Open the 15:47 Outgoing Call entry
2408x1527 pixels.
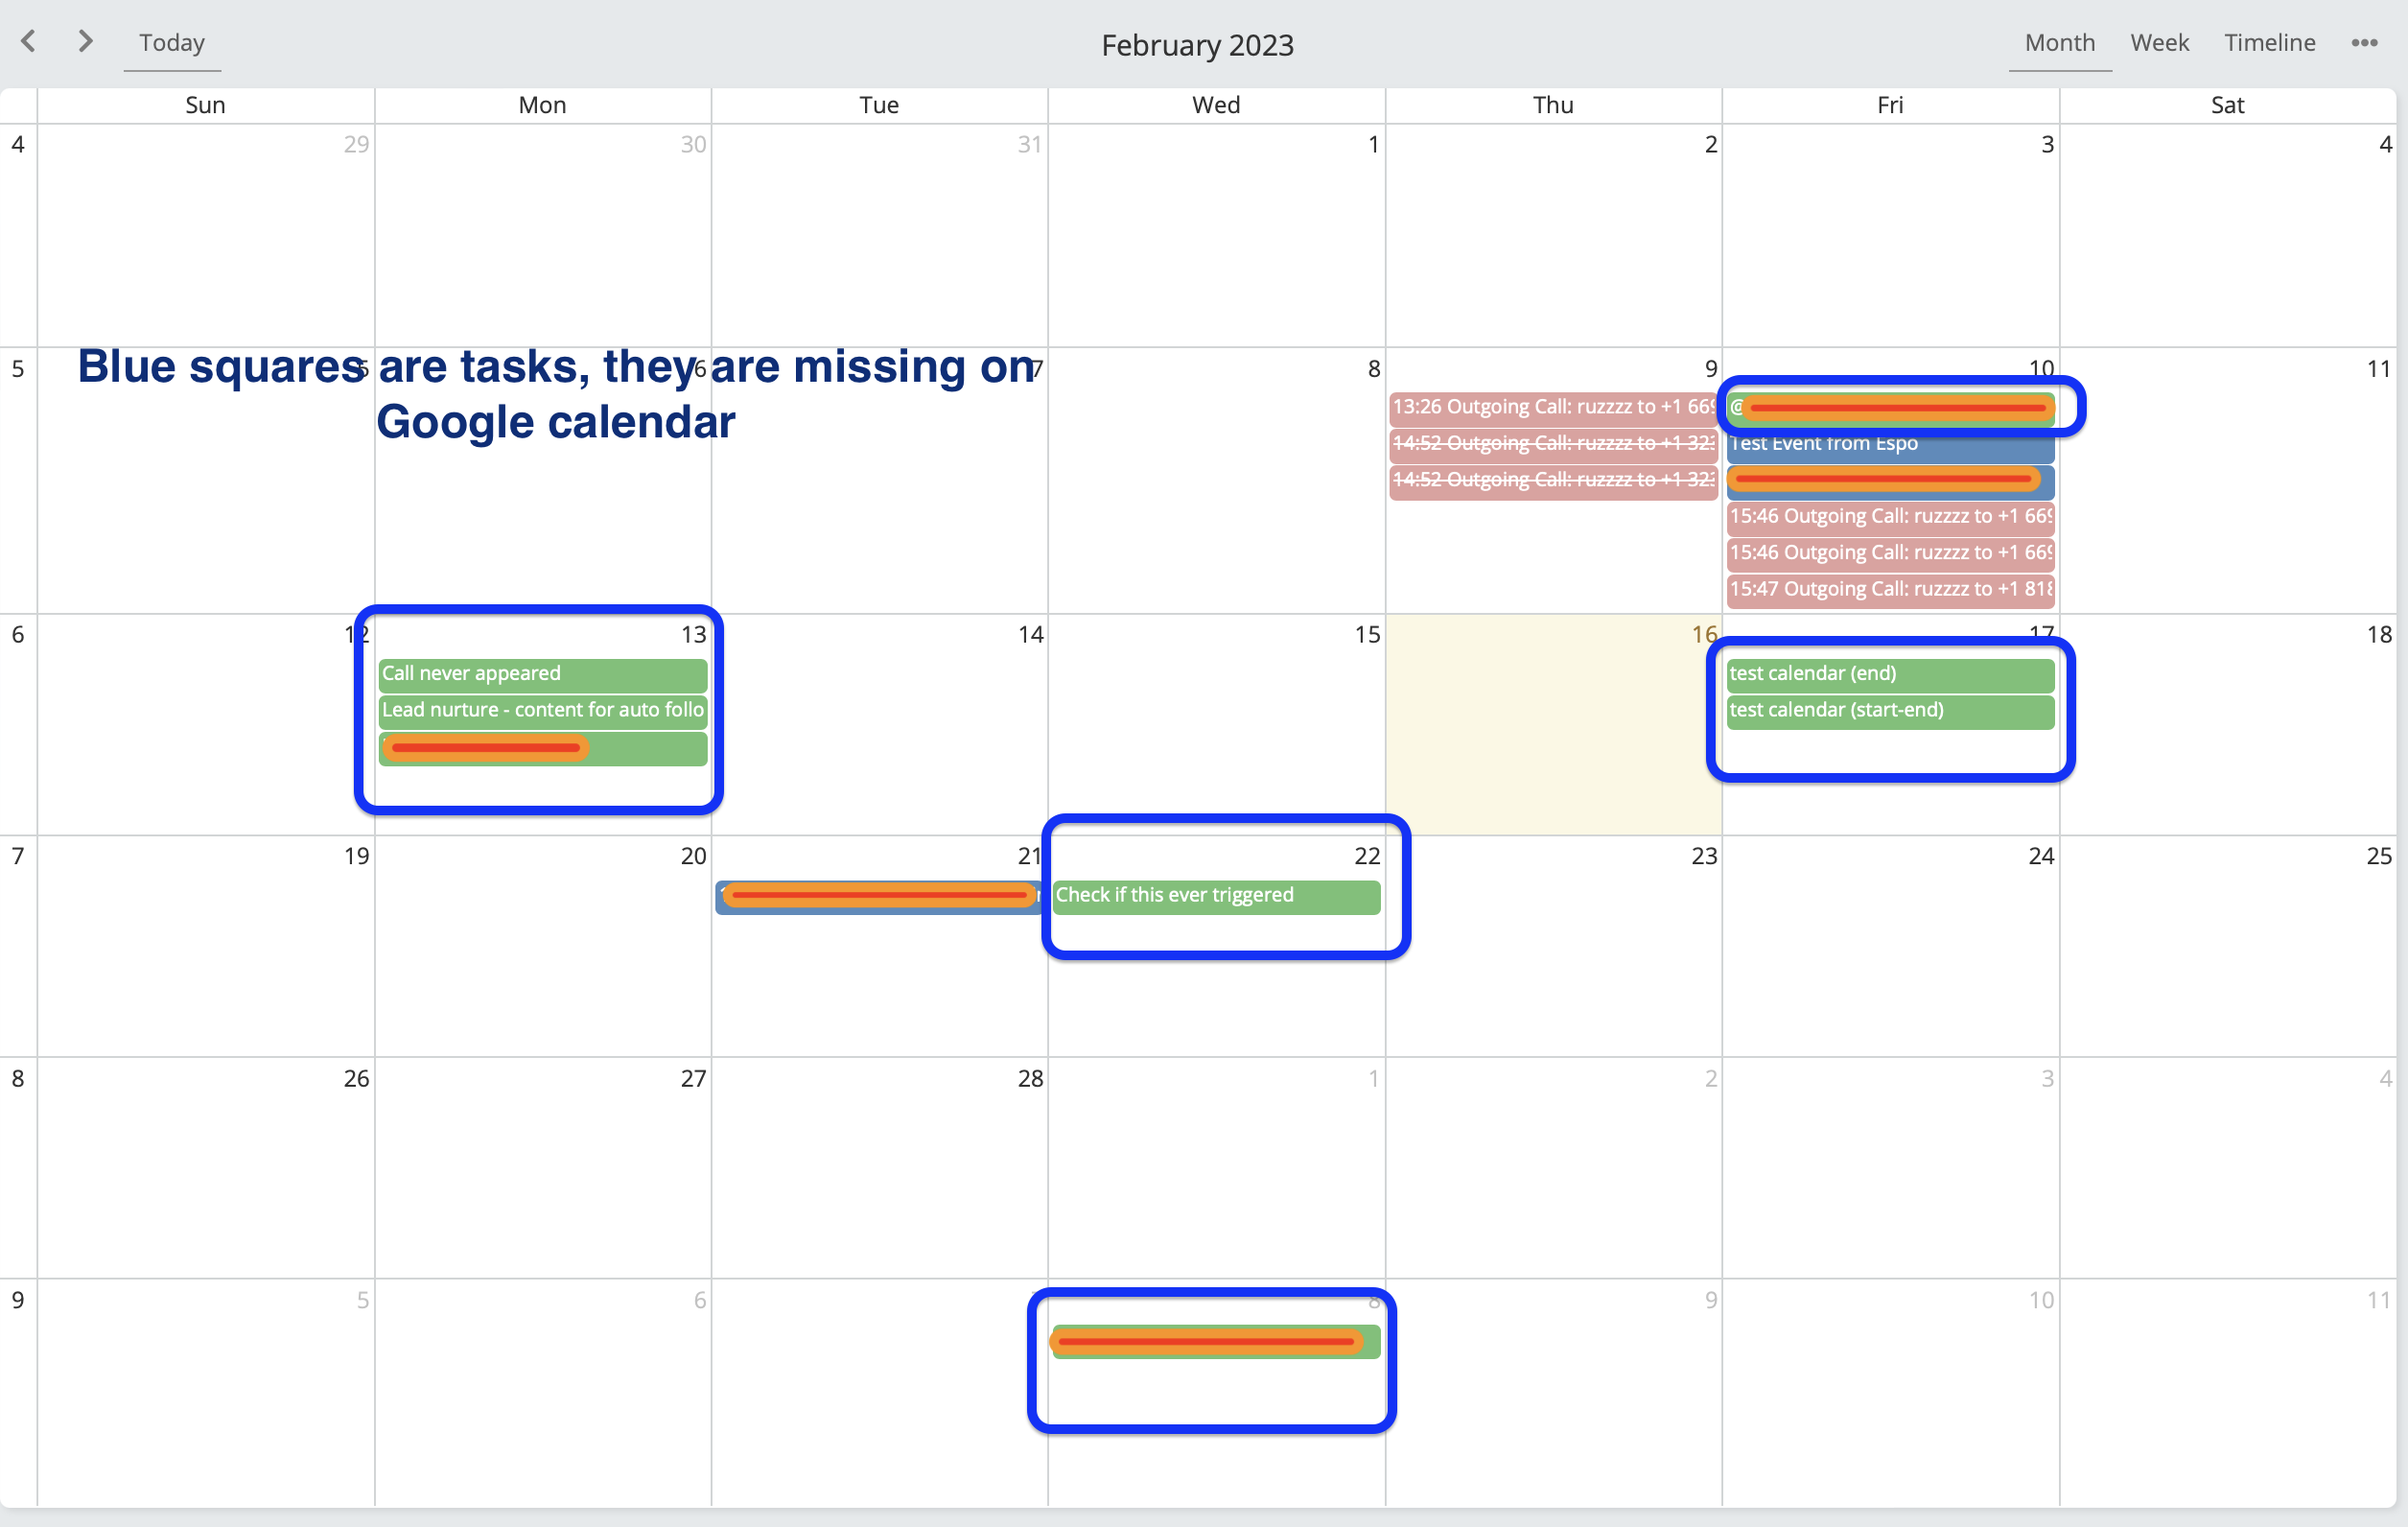pyautogui.click(x=1889, y=589)
